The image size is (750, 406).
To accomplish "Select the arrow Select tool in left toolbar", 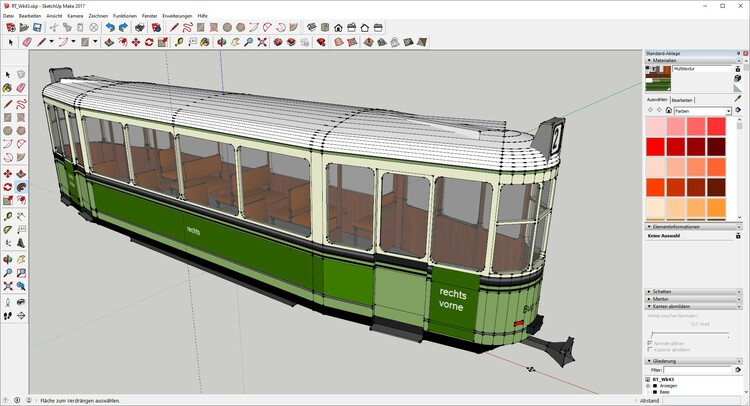I will [x=8, y=74].
